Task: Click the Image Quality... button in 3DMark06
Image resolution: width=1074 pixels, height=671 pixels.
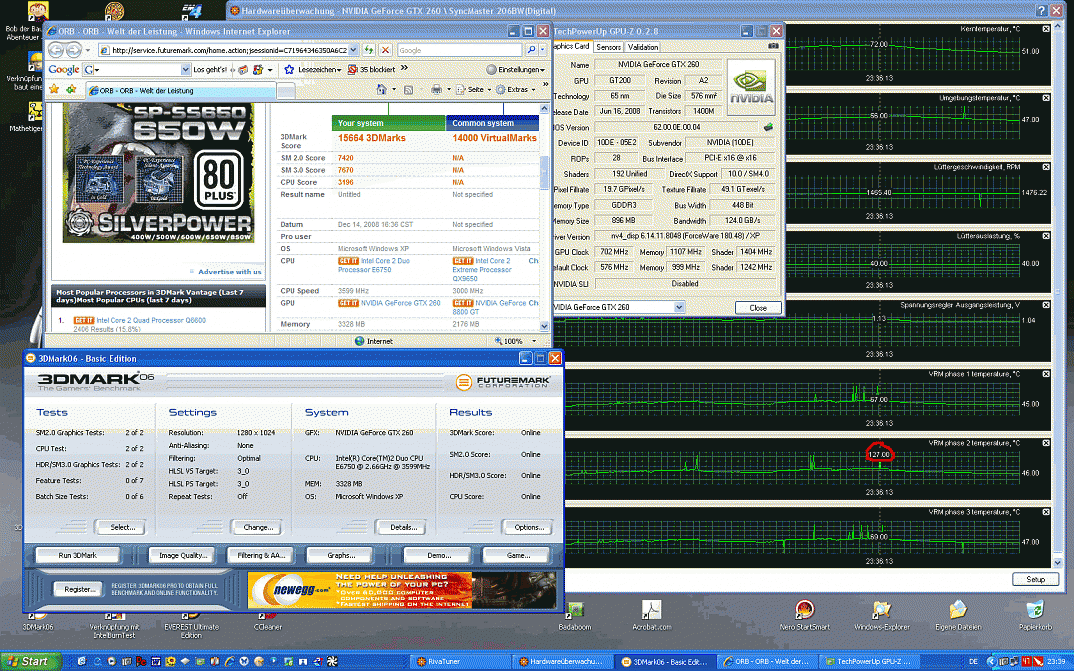Action: pos(183,555)
